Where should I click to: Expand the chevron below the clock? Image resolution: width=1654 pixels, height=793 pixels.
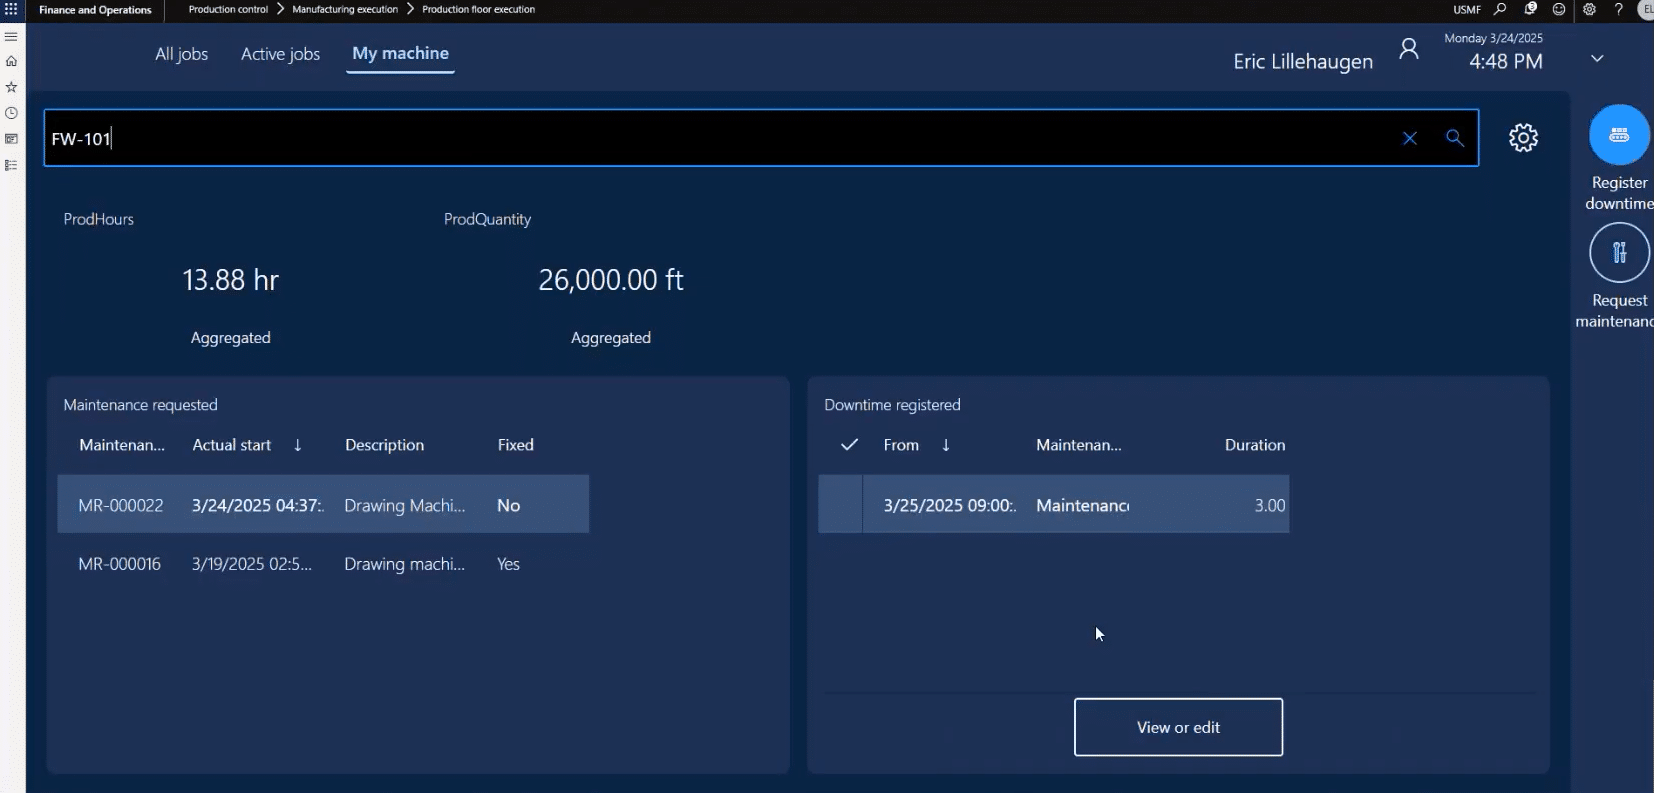(x=1597, y=59)
